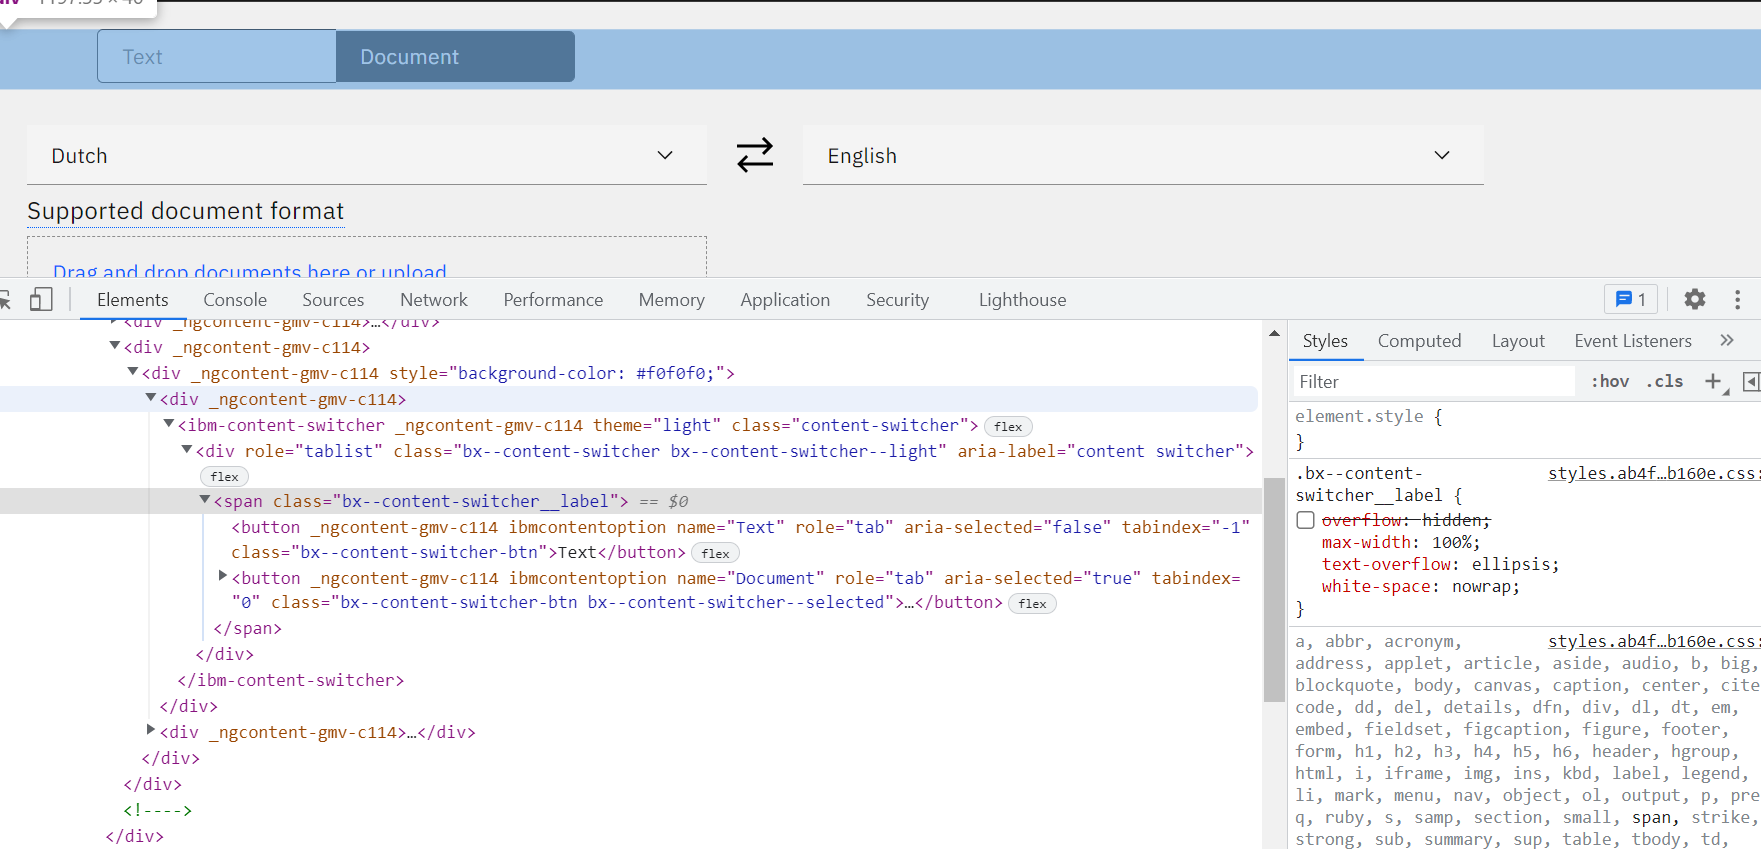Toggle the :hov element state panel
The image size is (1761, 849).
coord(1610,382)
